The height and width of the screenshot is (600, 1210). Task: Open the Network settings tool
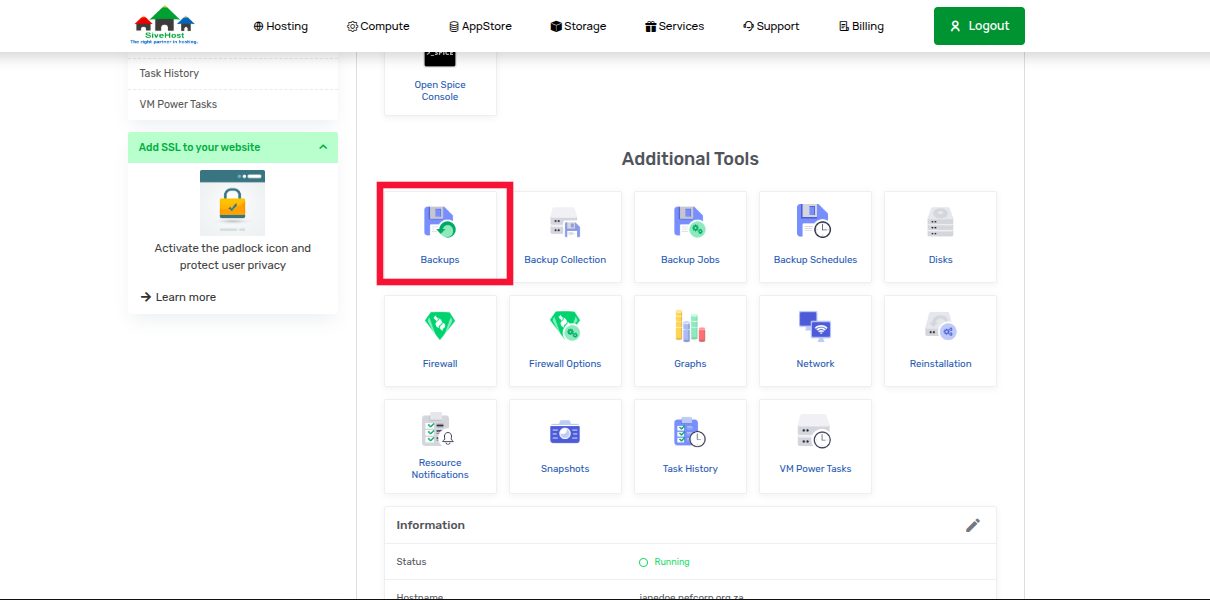click(x=815, y=338)
